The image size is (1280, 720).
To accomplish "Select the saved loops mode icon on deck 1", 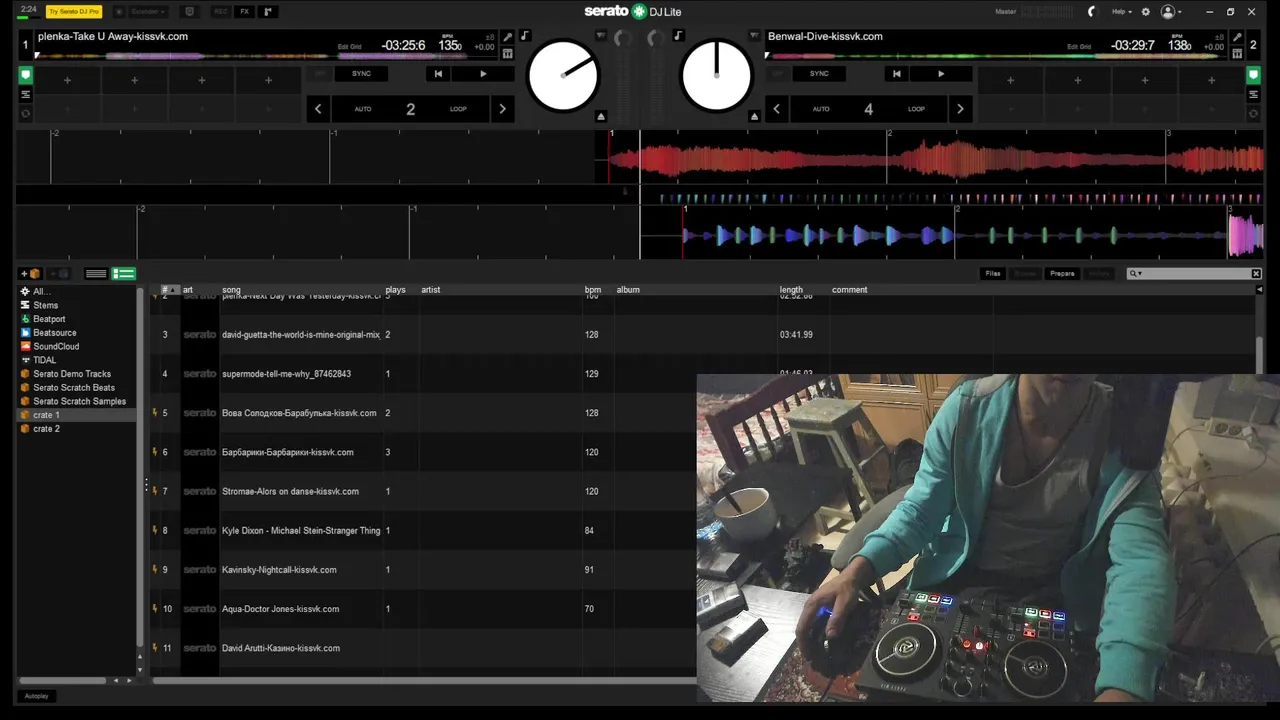I will (25, 113).
